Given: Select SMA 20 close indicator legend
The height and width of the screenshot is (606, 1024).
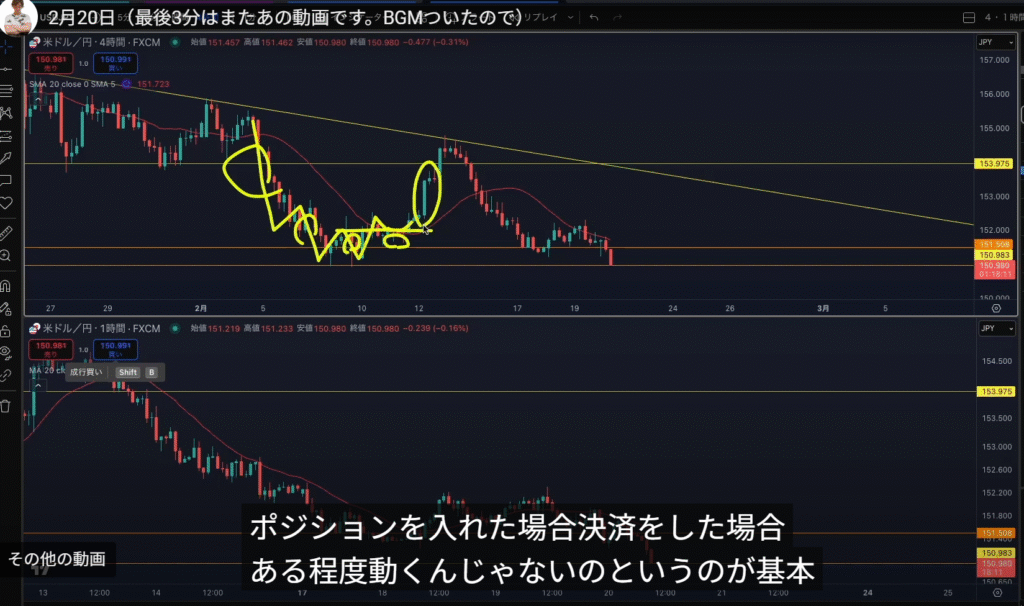Looking at the screenshot, I should pos(72,84).
